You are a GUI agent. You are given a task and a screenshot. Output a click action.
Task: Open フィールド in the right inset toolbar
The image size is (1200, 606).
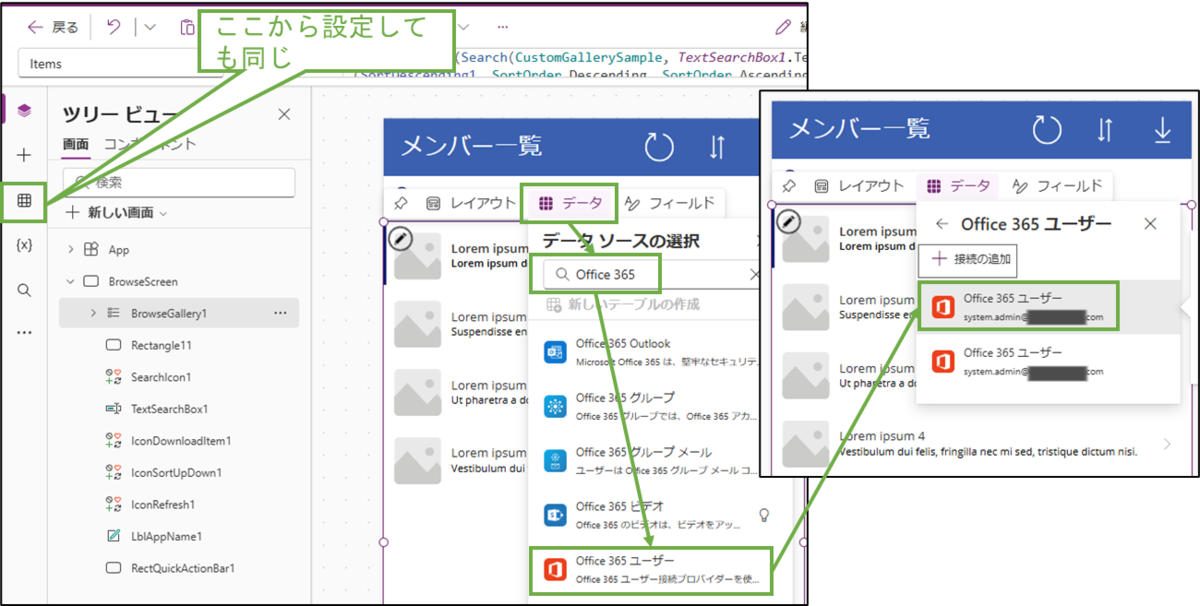point(1057,185)
